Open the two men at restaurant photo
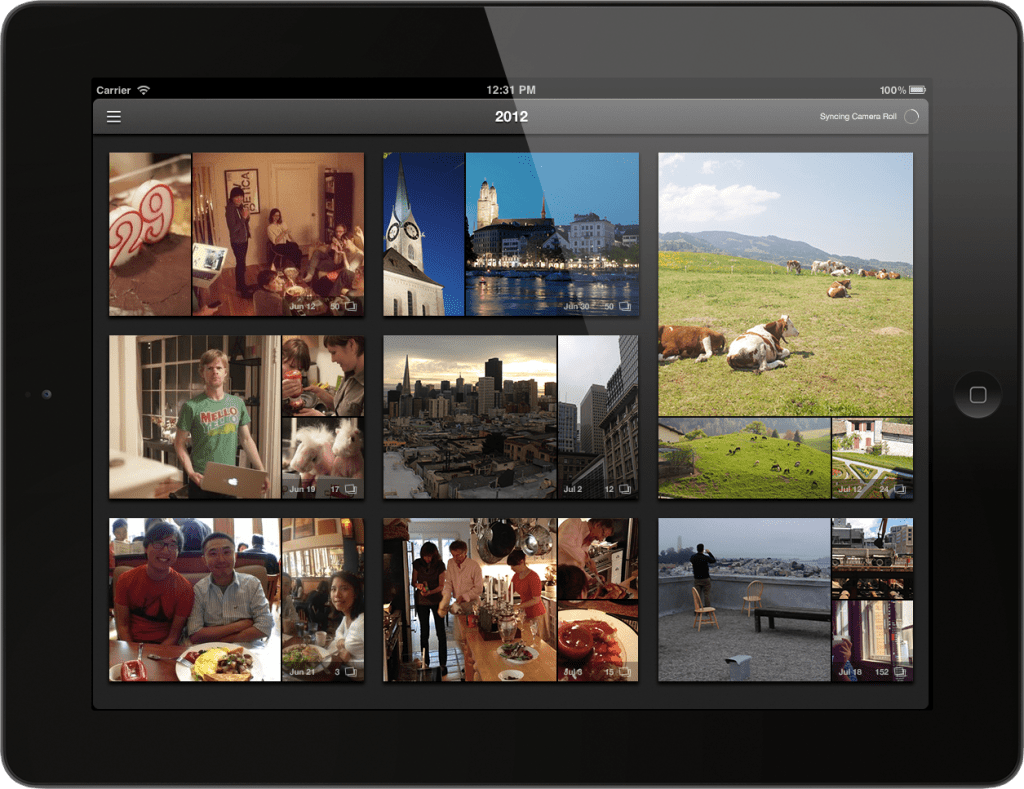 [194, 599]
